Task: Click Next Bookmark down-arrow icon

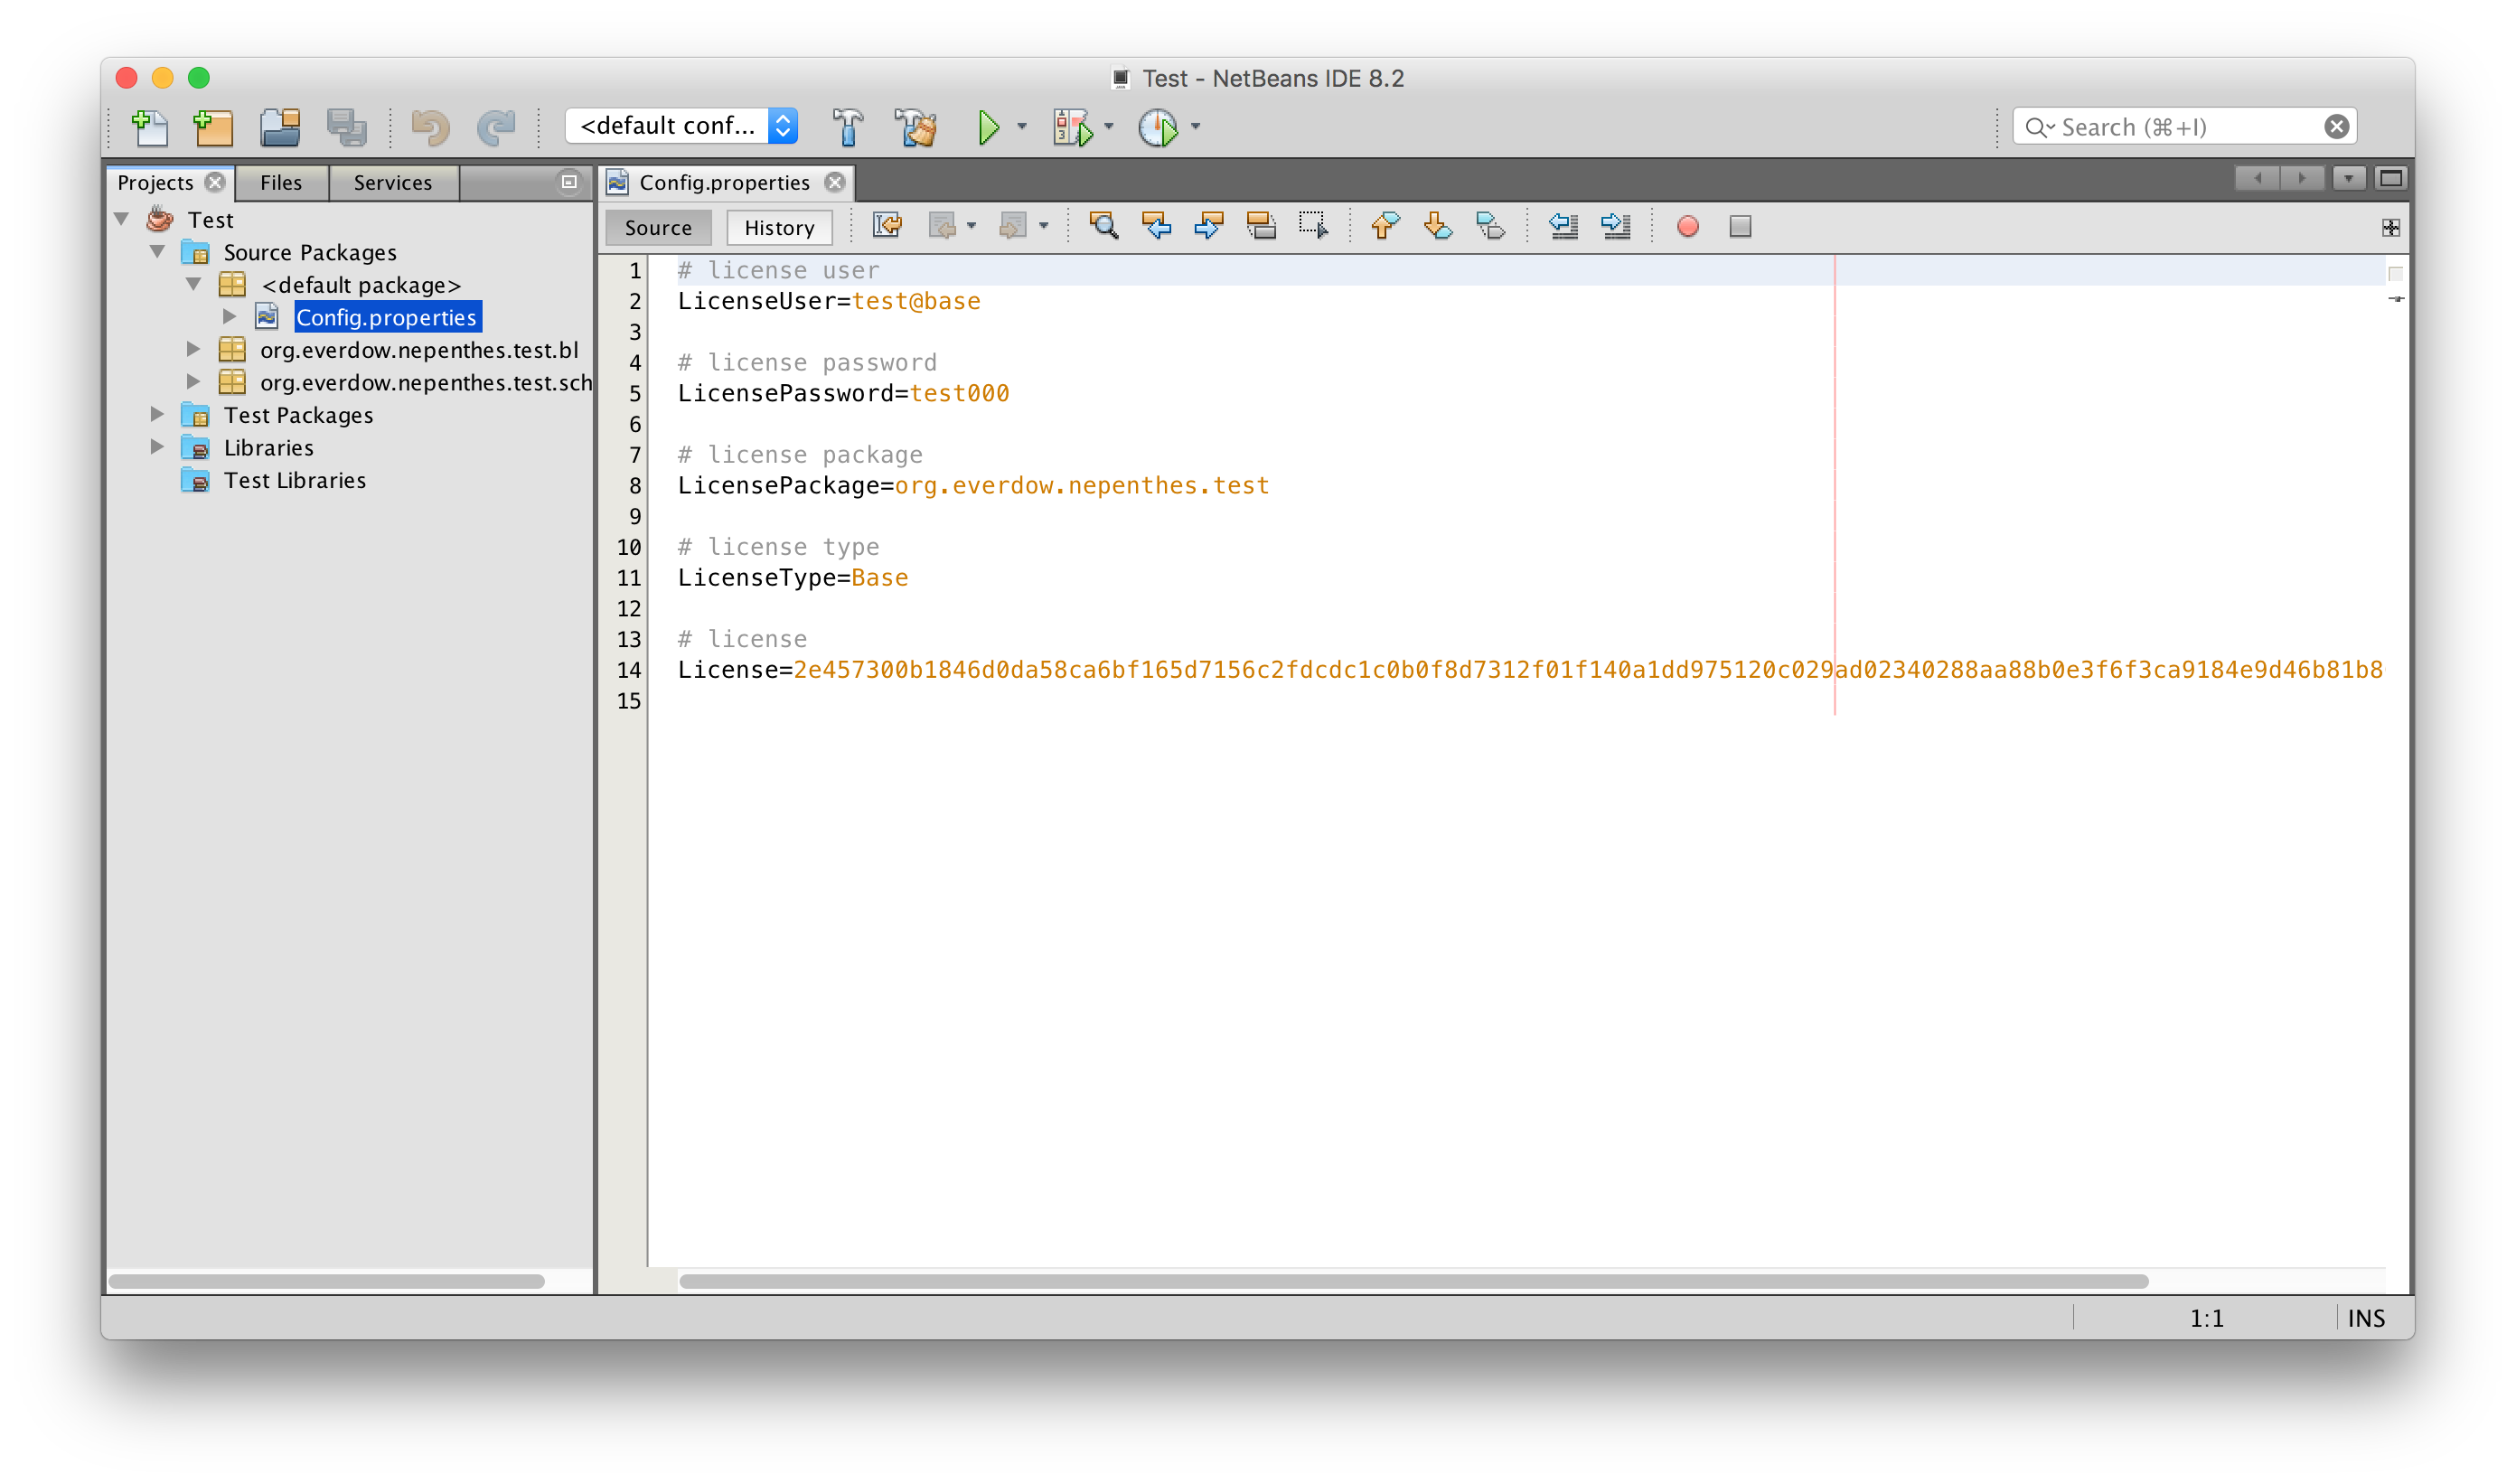Action: (x=1438, y=227)
